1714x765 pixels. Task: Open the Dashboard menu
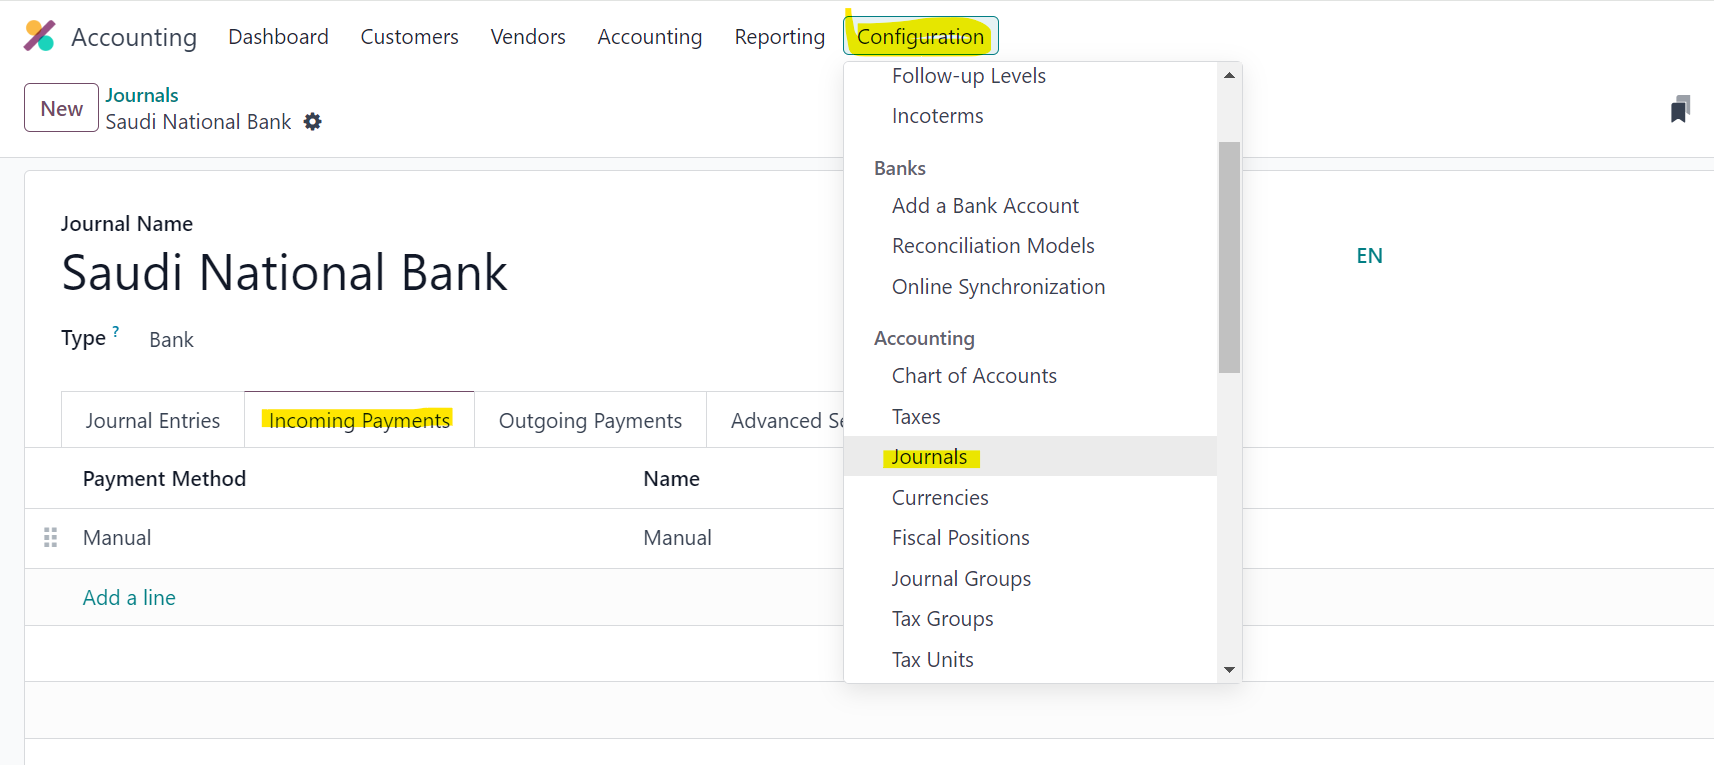point(278,37)
